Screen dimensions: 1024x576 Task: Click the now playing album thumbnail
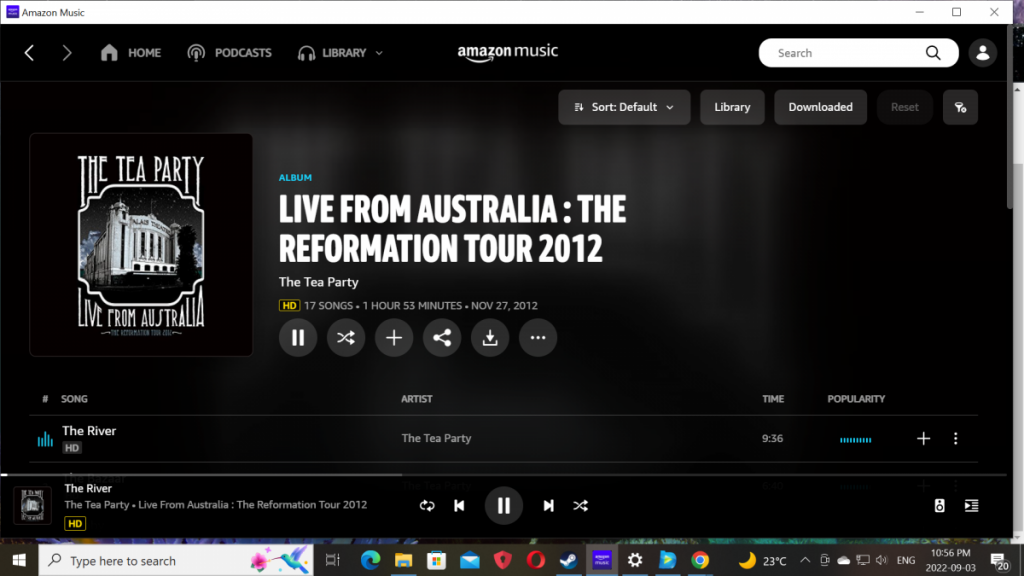[33, 505]
